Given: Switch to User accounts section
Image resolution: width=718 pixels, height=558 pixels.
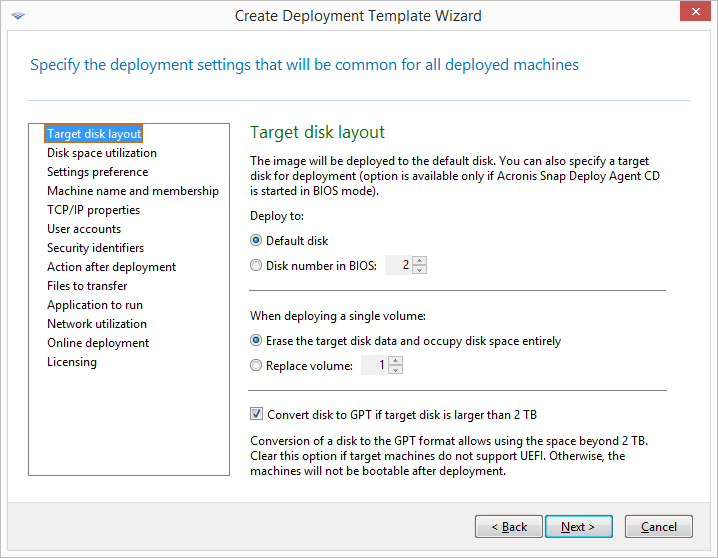Looking at the screenshot, I should [84, 229].
